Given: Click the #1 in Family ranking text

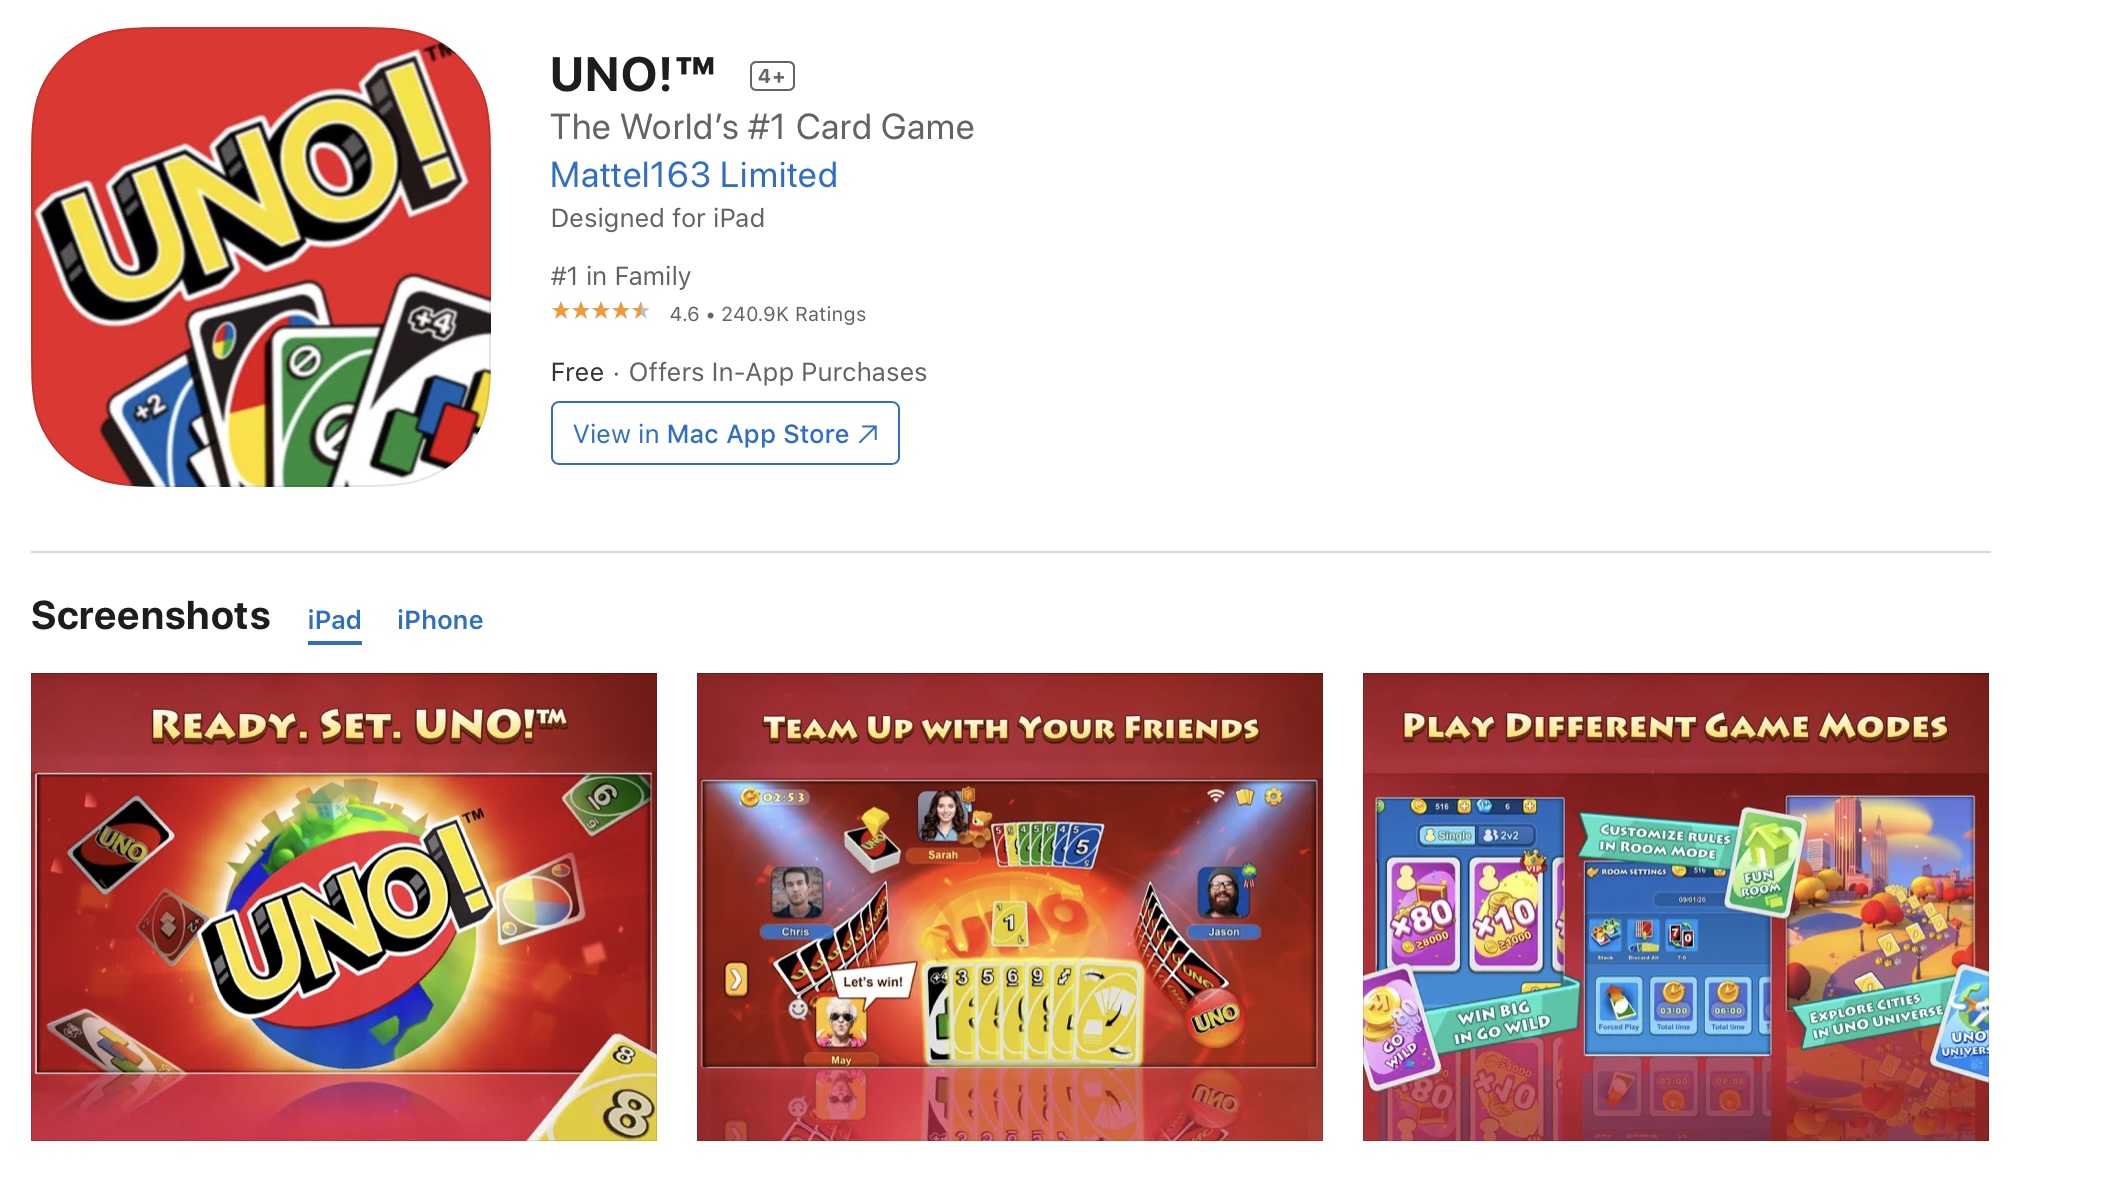Looking at the screenshot, I should [x=621, y=276].
